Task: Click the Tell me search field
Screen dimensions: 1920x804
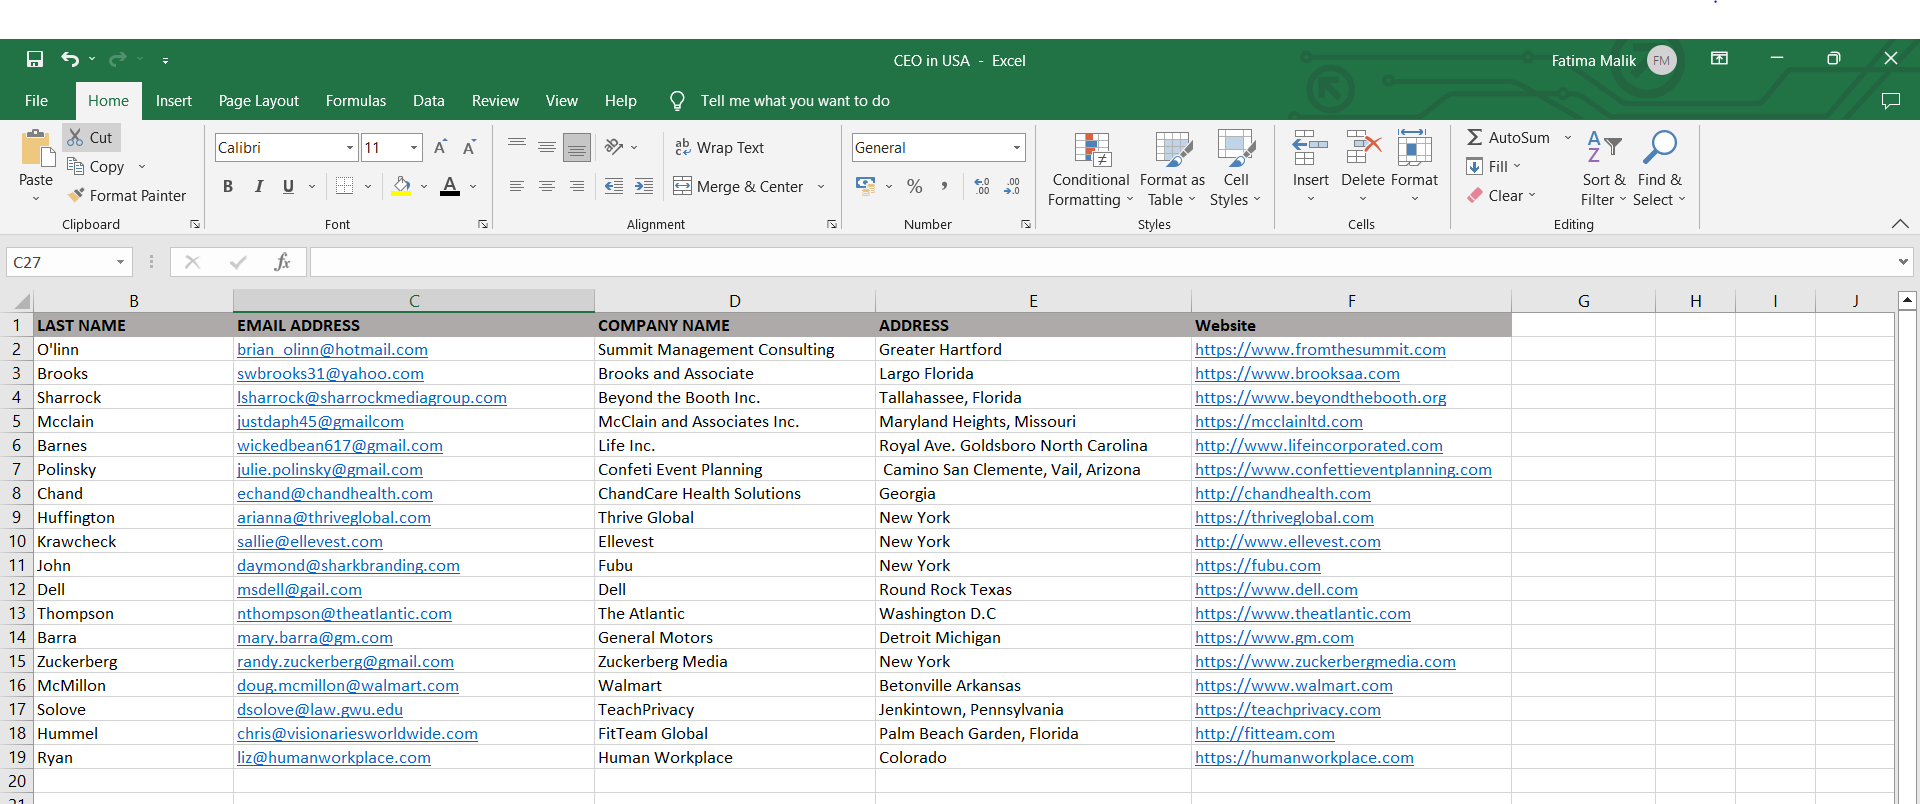Action: point(794,101)
